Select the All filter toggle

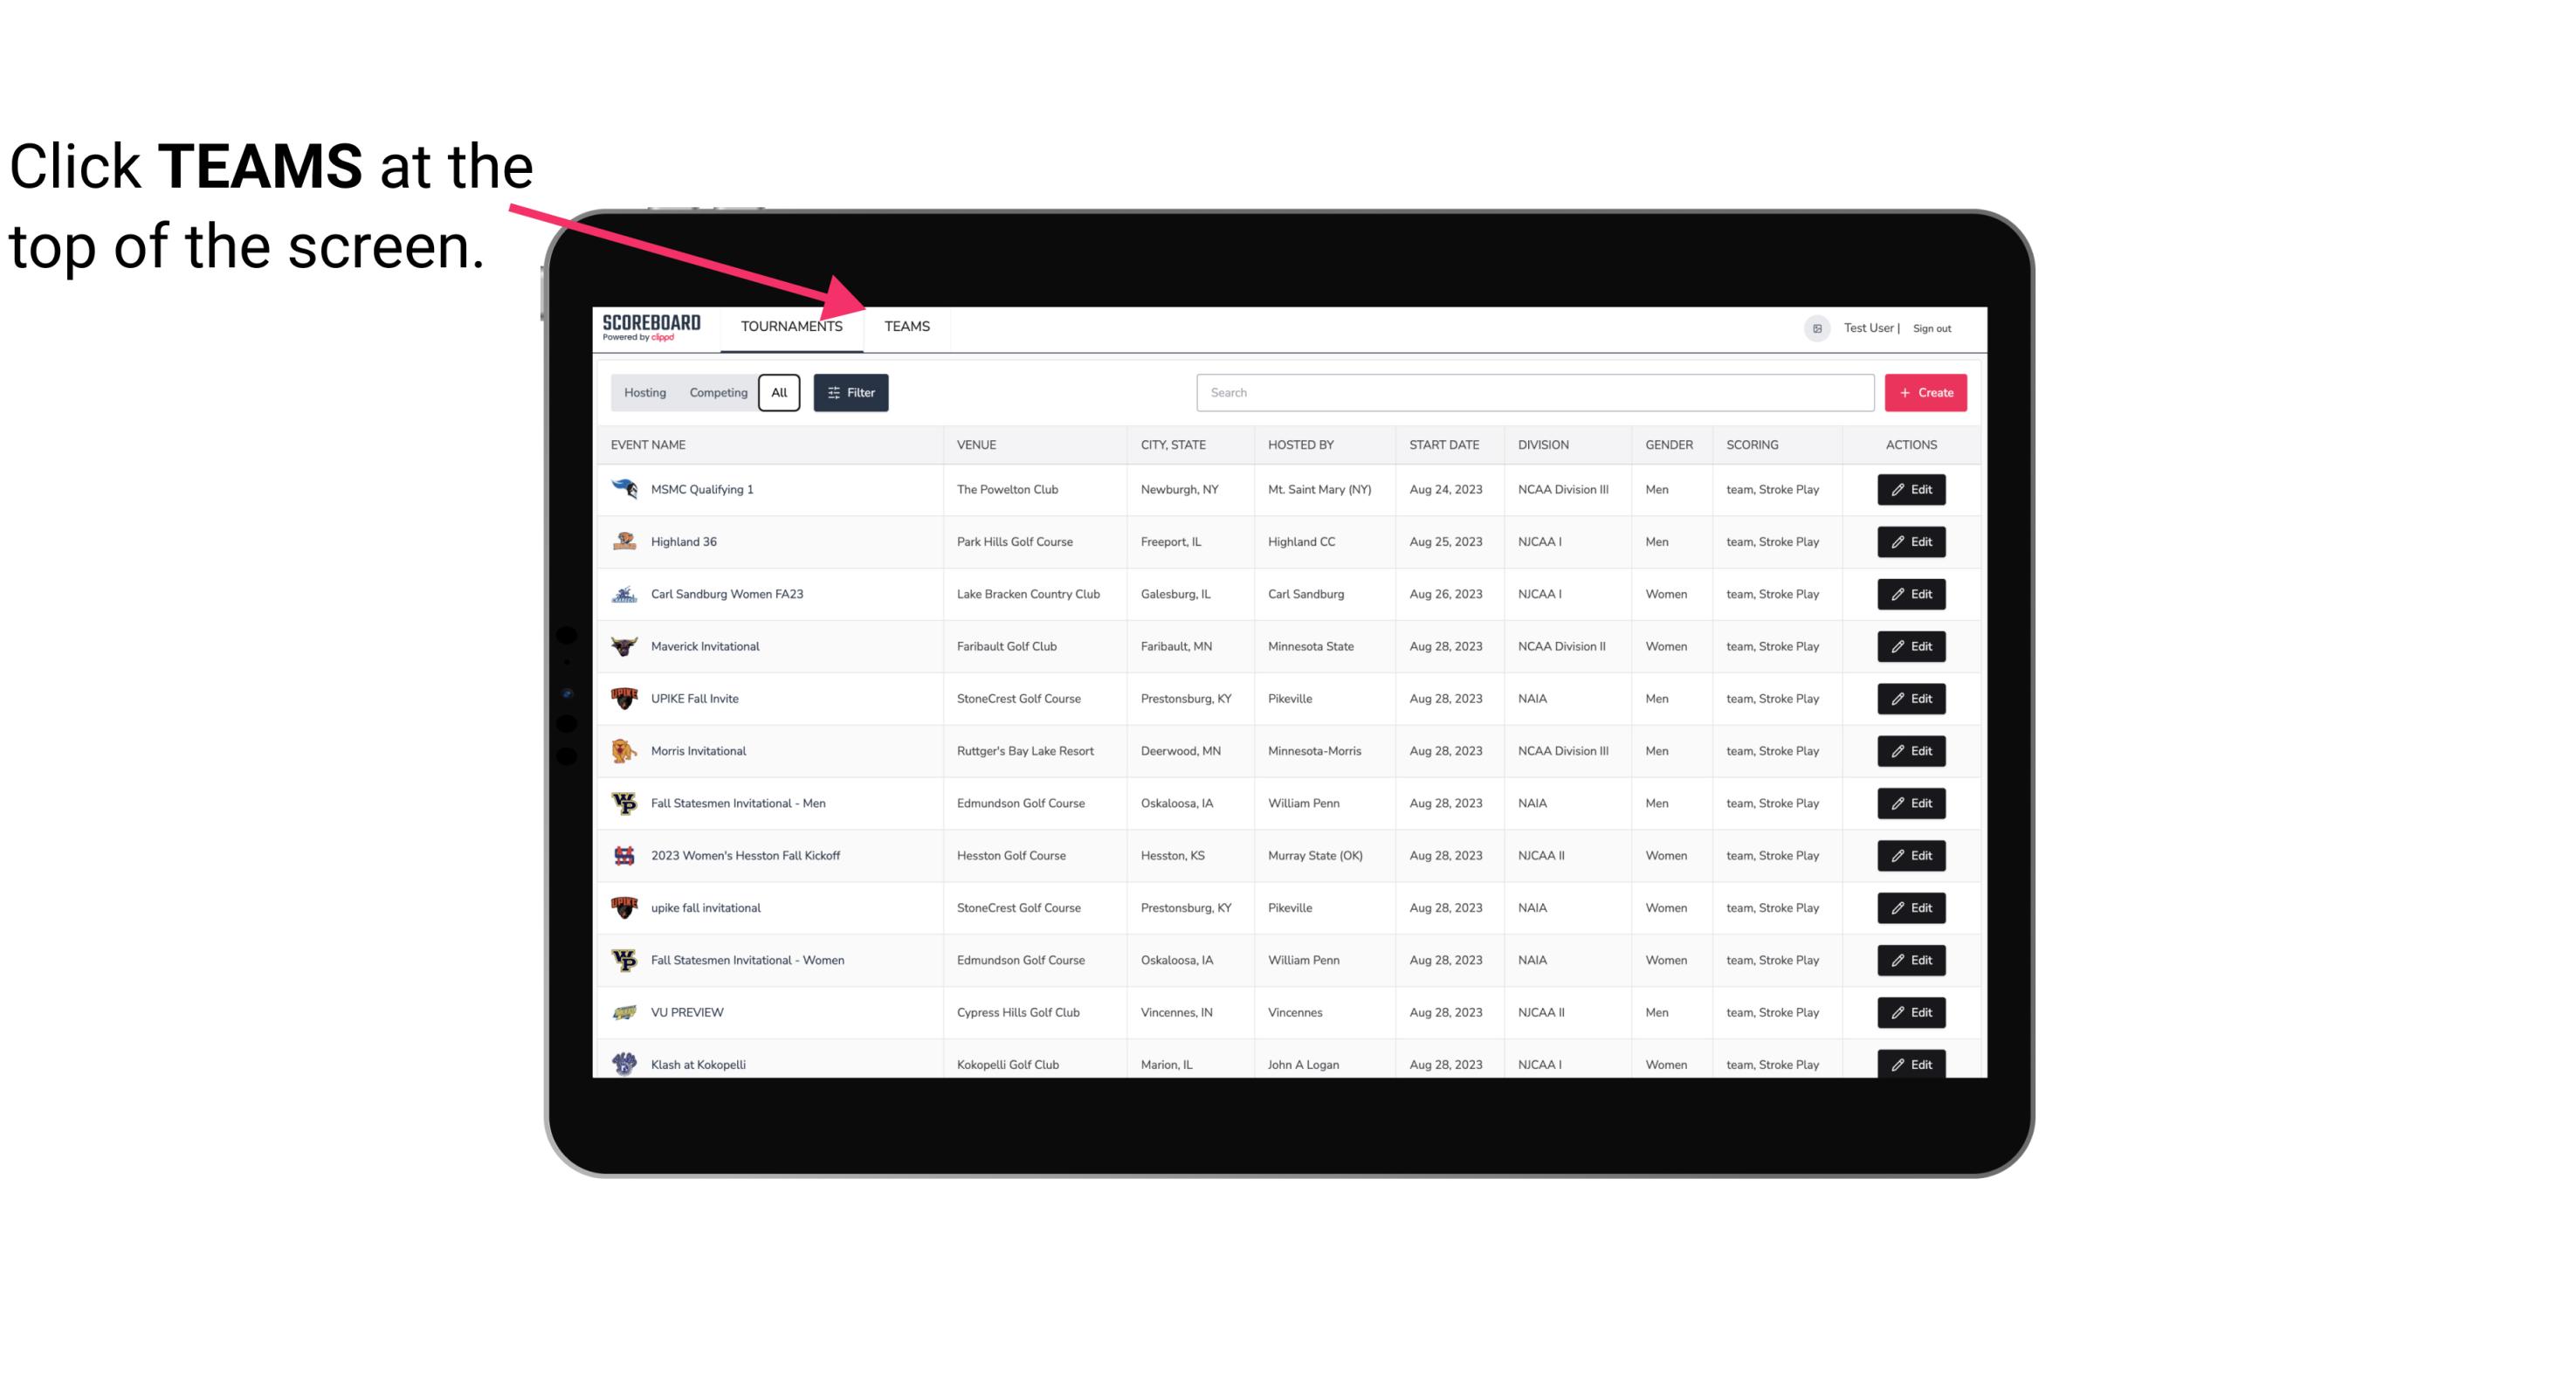click(780, 393)
